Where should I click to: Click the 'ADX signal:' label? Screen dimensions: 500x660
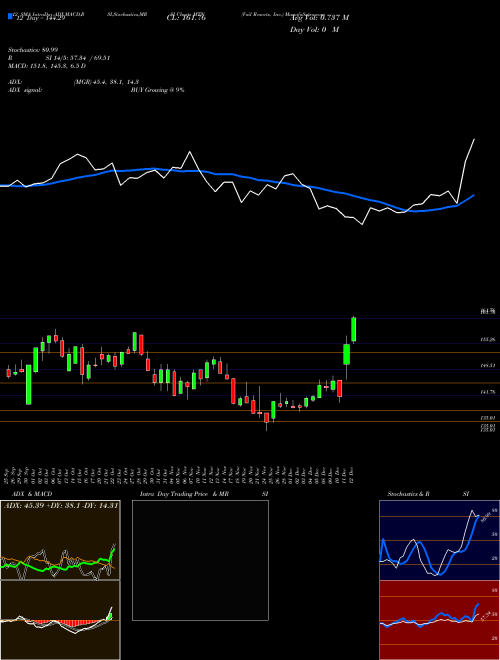click(x=25, y=90)
